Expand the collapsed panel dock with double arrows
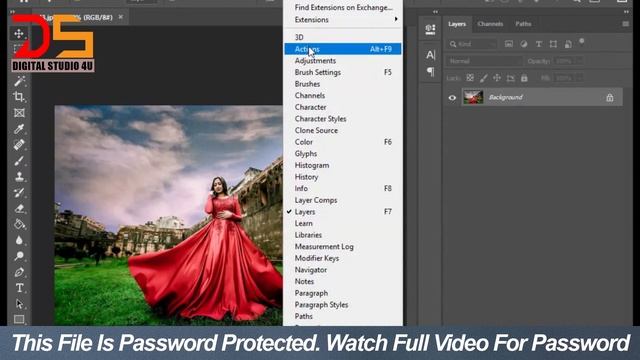 pos(436,12)
